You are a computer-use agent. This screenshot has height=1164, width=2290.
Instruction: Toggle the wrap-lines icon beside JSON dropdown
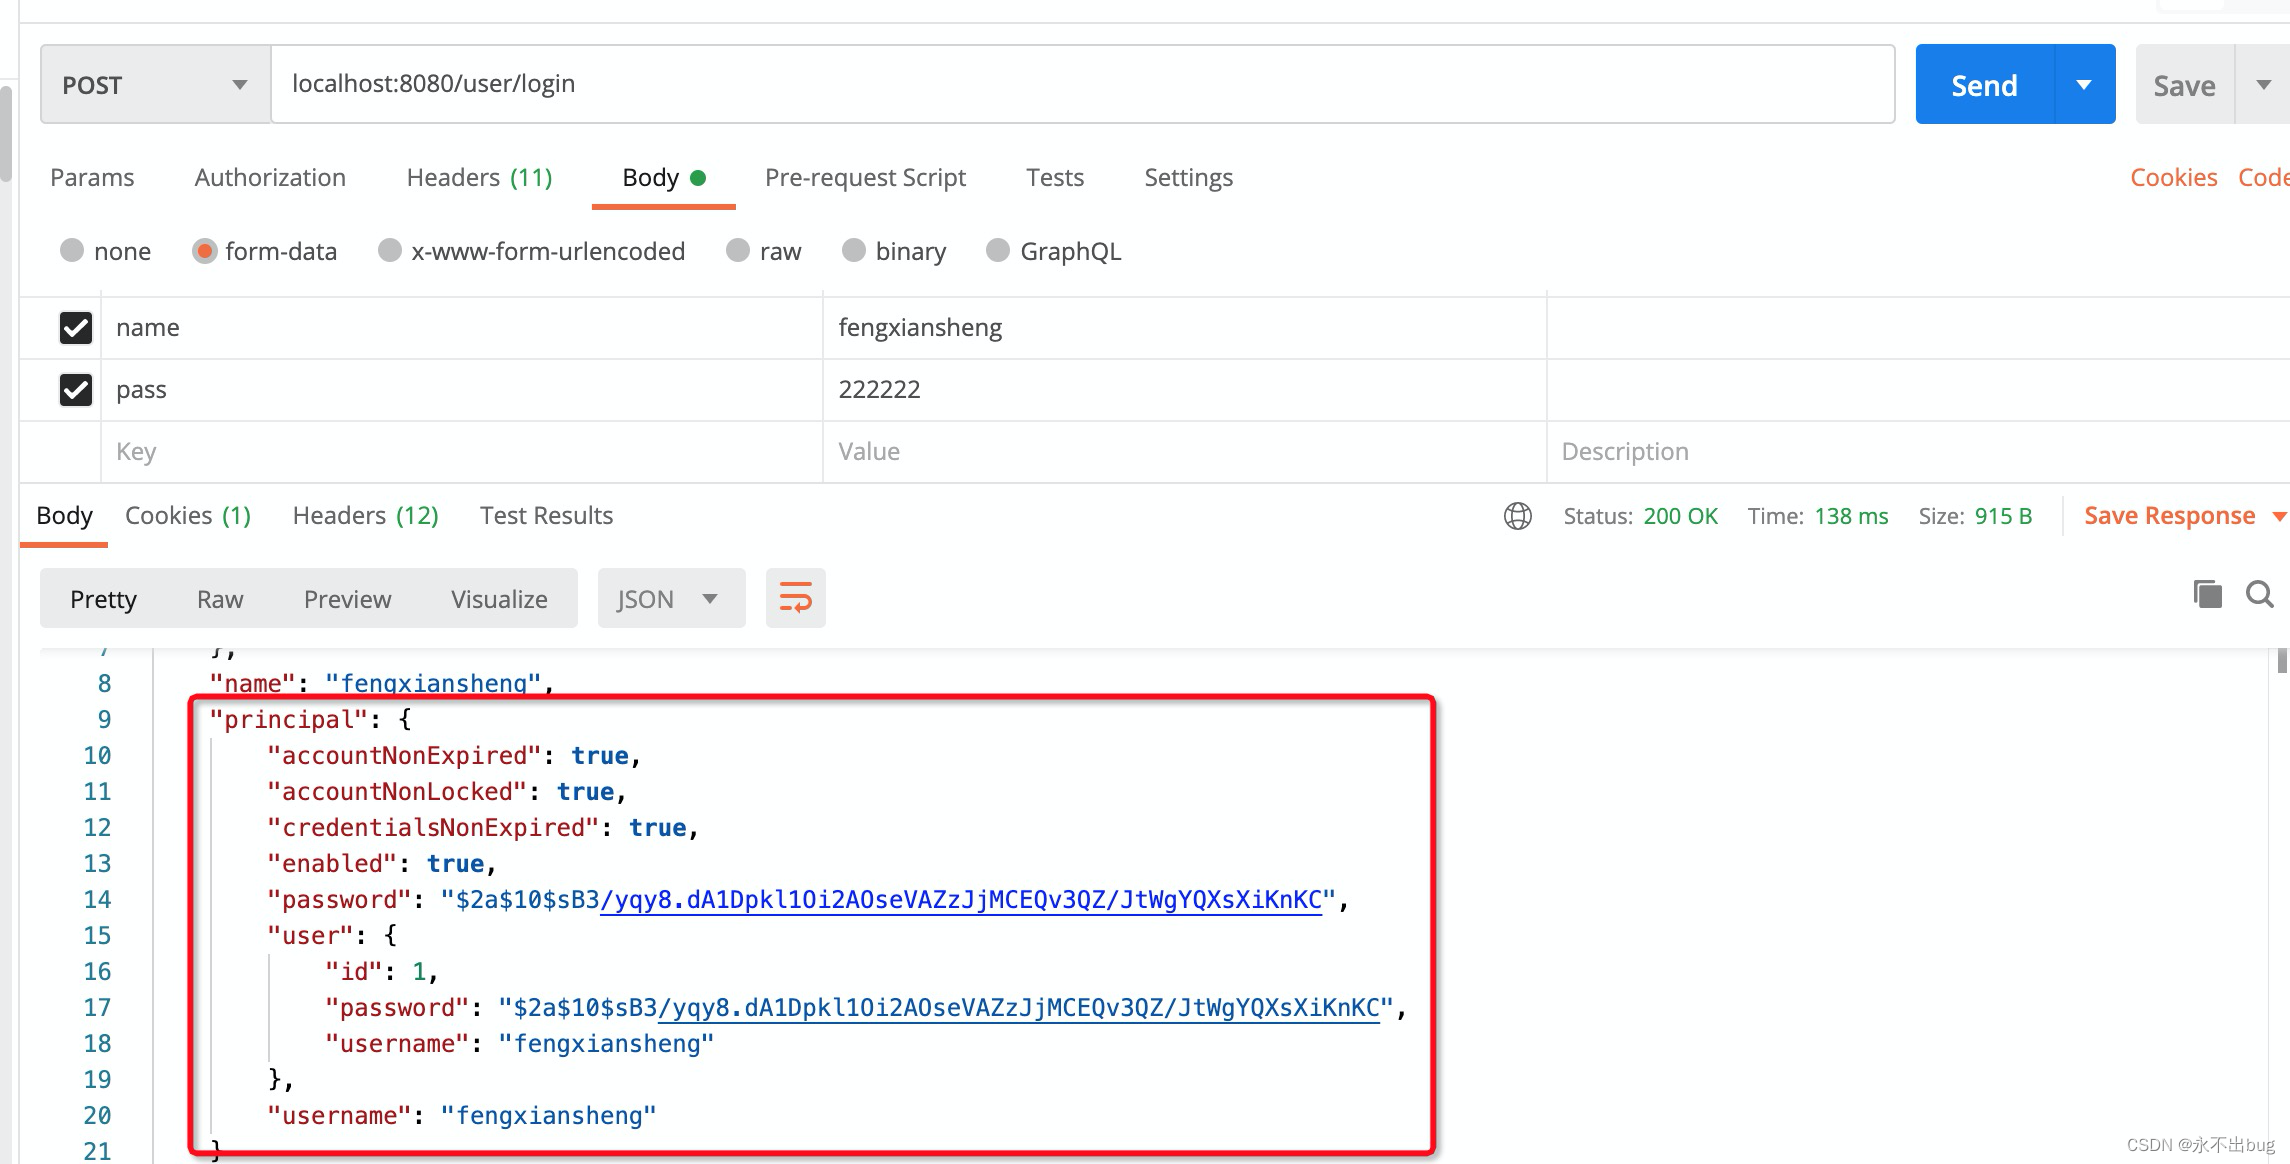(795, 597)
